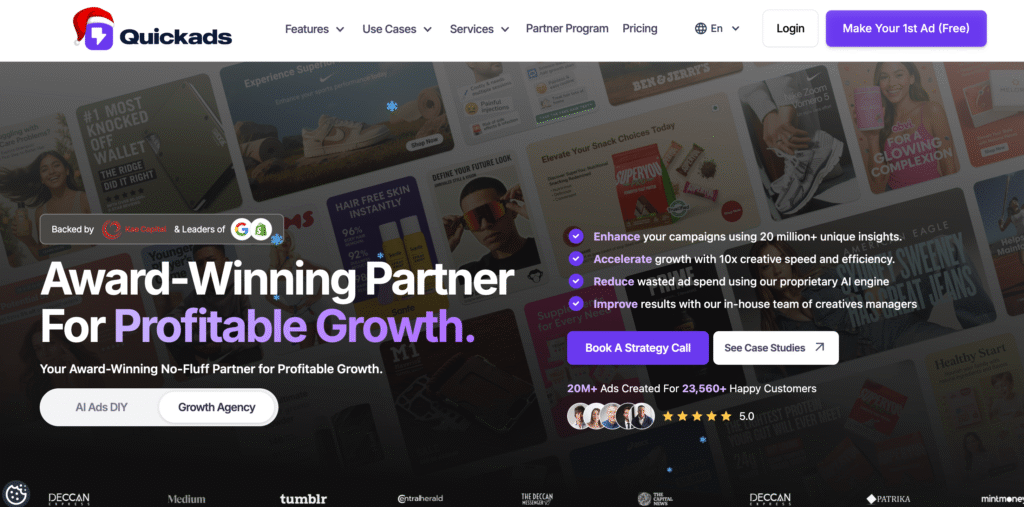Click Book A Strategy Call button
Screen dimensions: 1024x507
pyautogui.click(x=637, y=348)
